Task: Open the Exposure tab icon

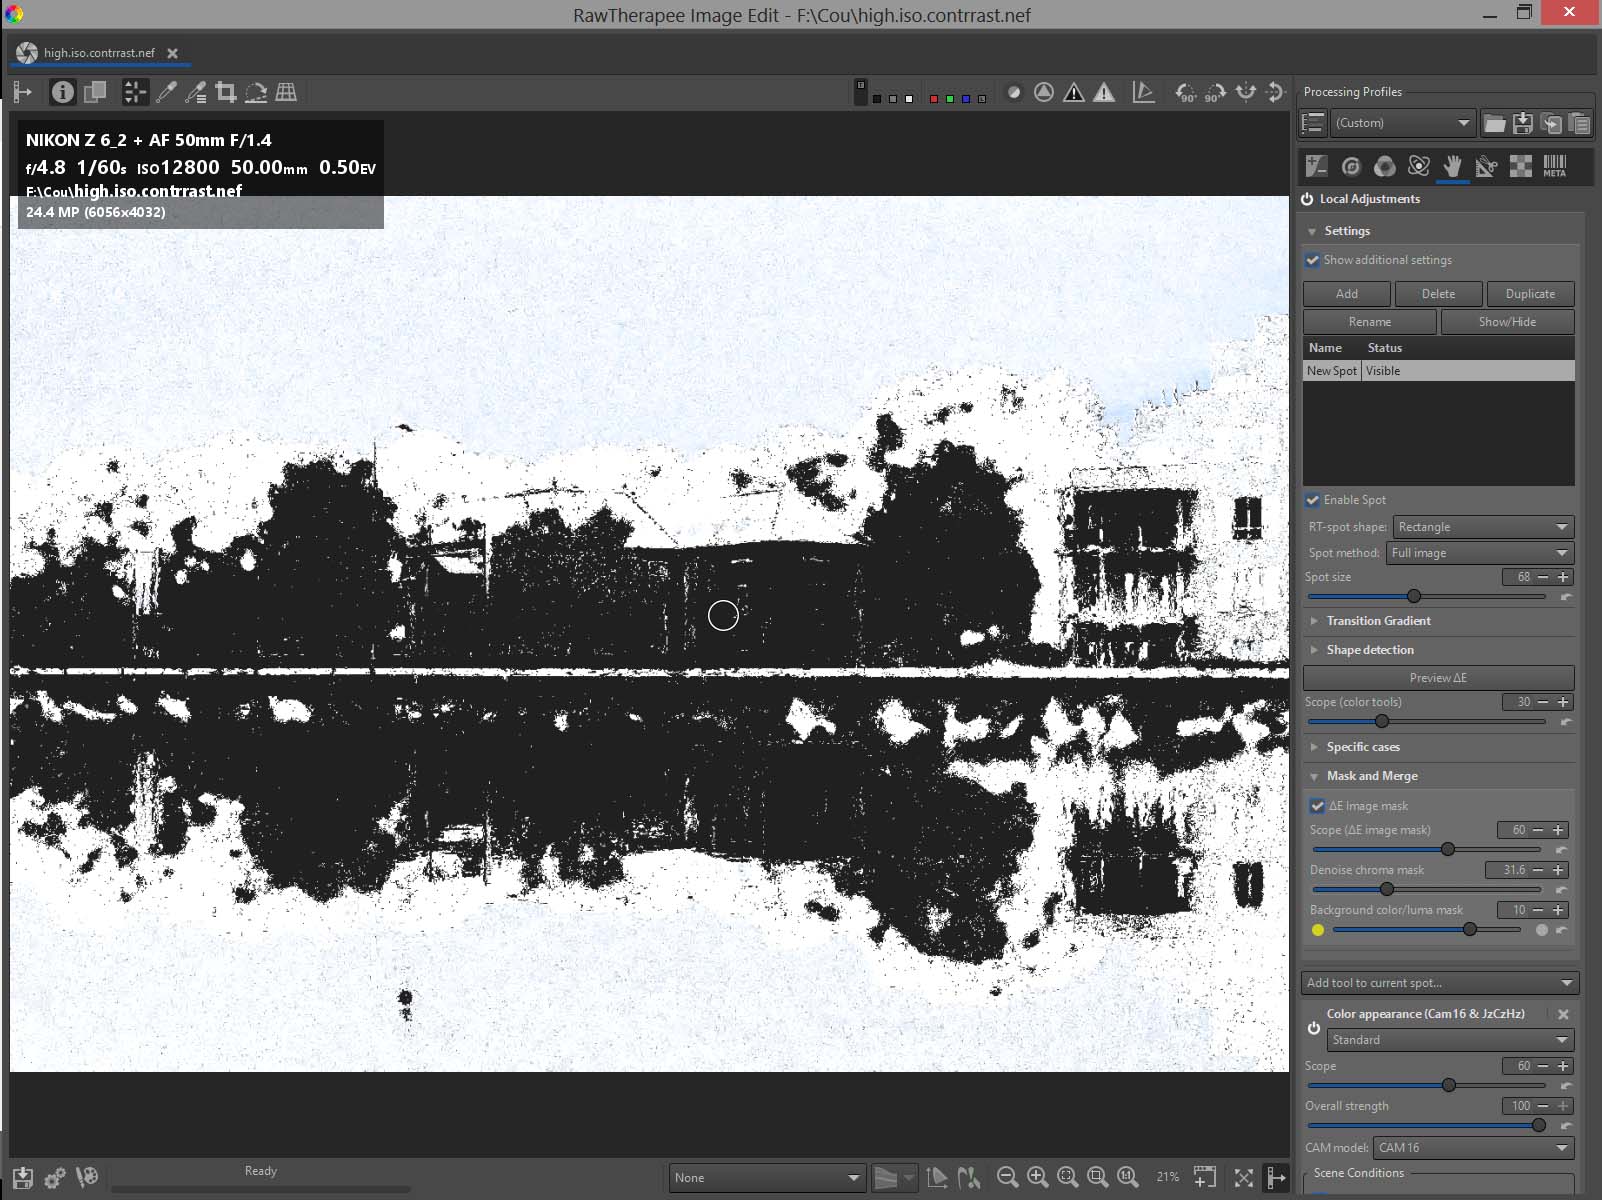Action: [1316, 166]
